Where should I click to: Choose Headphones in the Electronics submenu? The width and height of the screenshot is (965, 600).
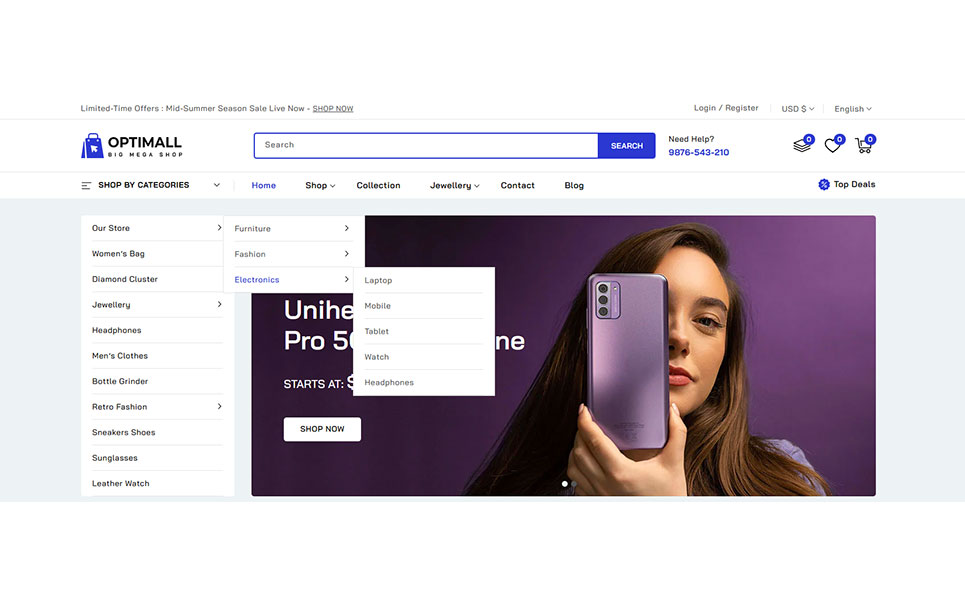(x=389, y=382)
